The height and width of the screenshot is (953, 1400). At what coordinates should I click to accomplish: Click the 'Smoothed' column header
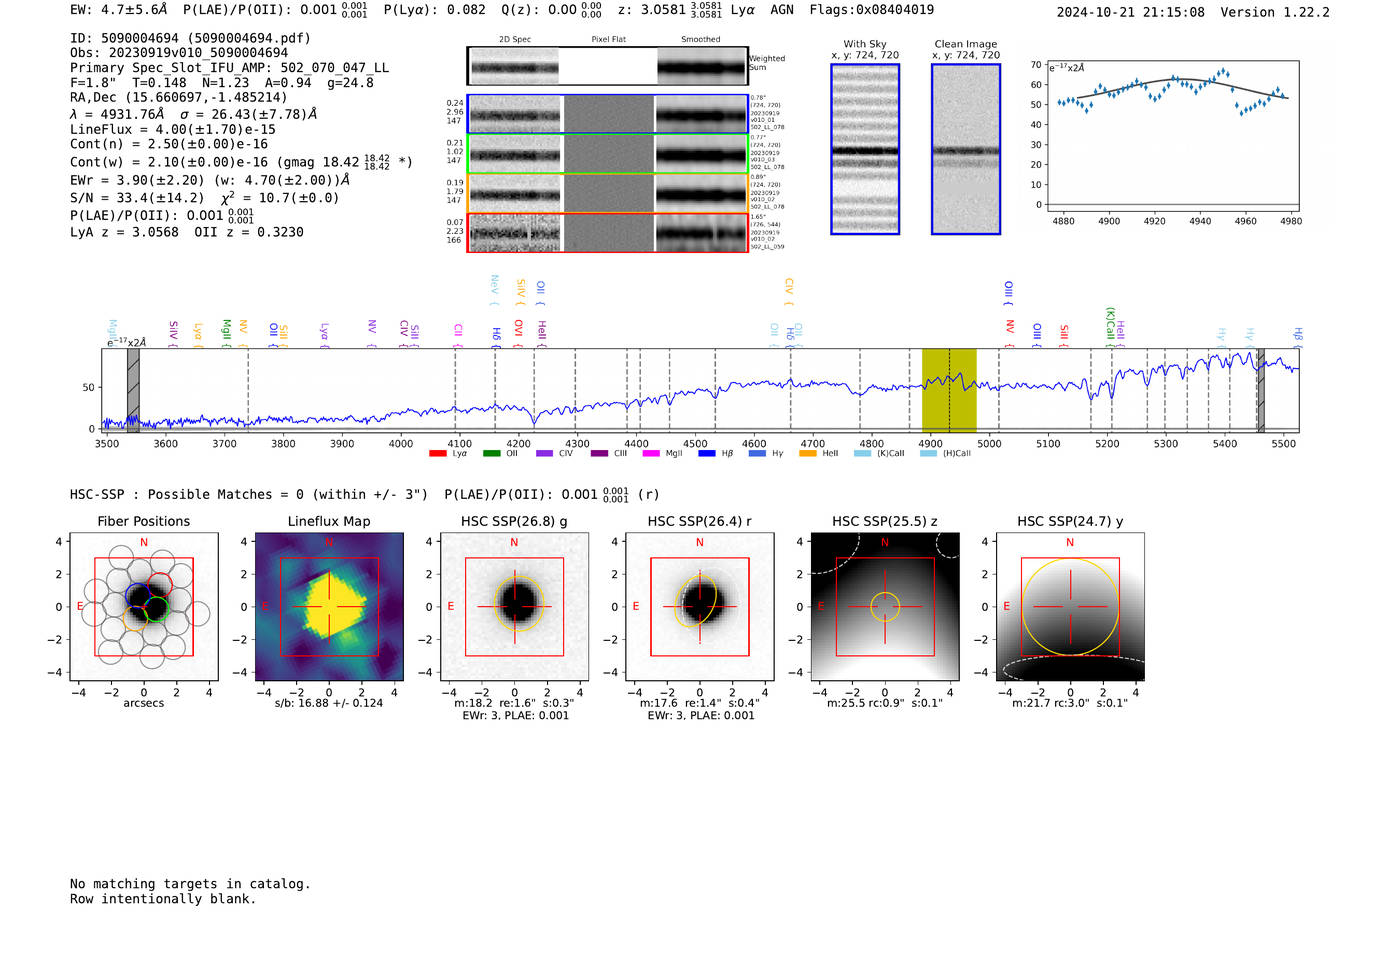coord(701,40)
